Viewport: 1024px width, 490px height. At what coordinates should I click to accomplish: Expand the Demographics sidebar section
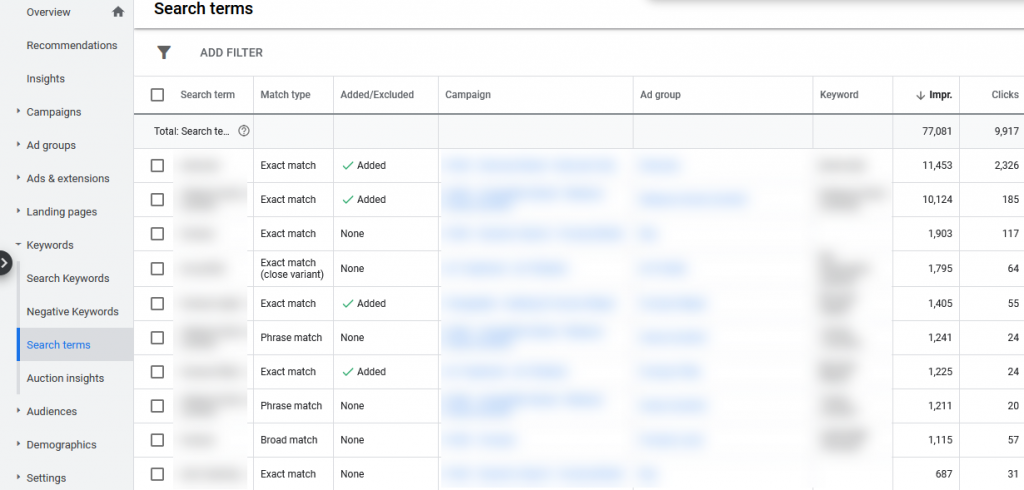tap(18, 444)
